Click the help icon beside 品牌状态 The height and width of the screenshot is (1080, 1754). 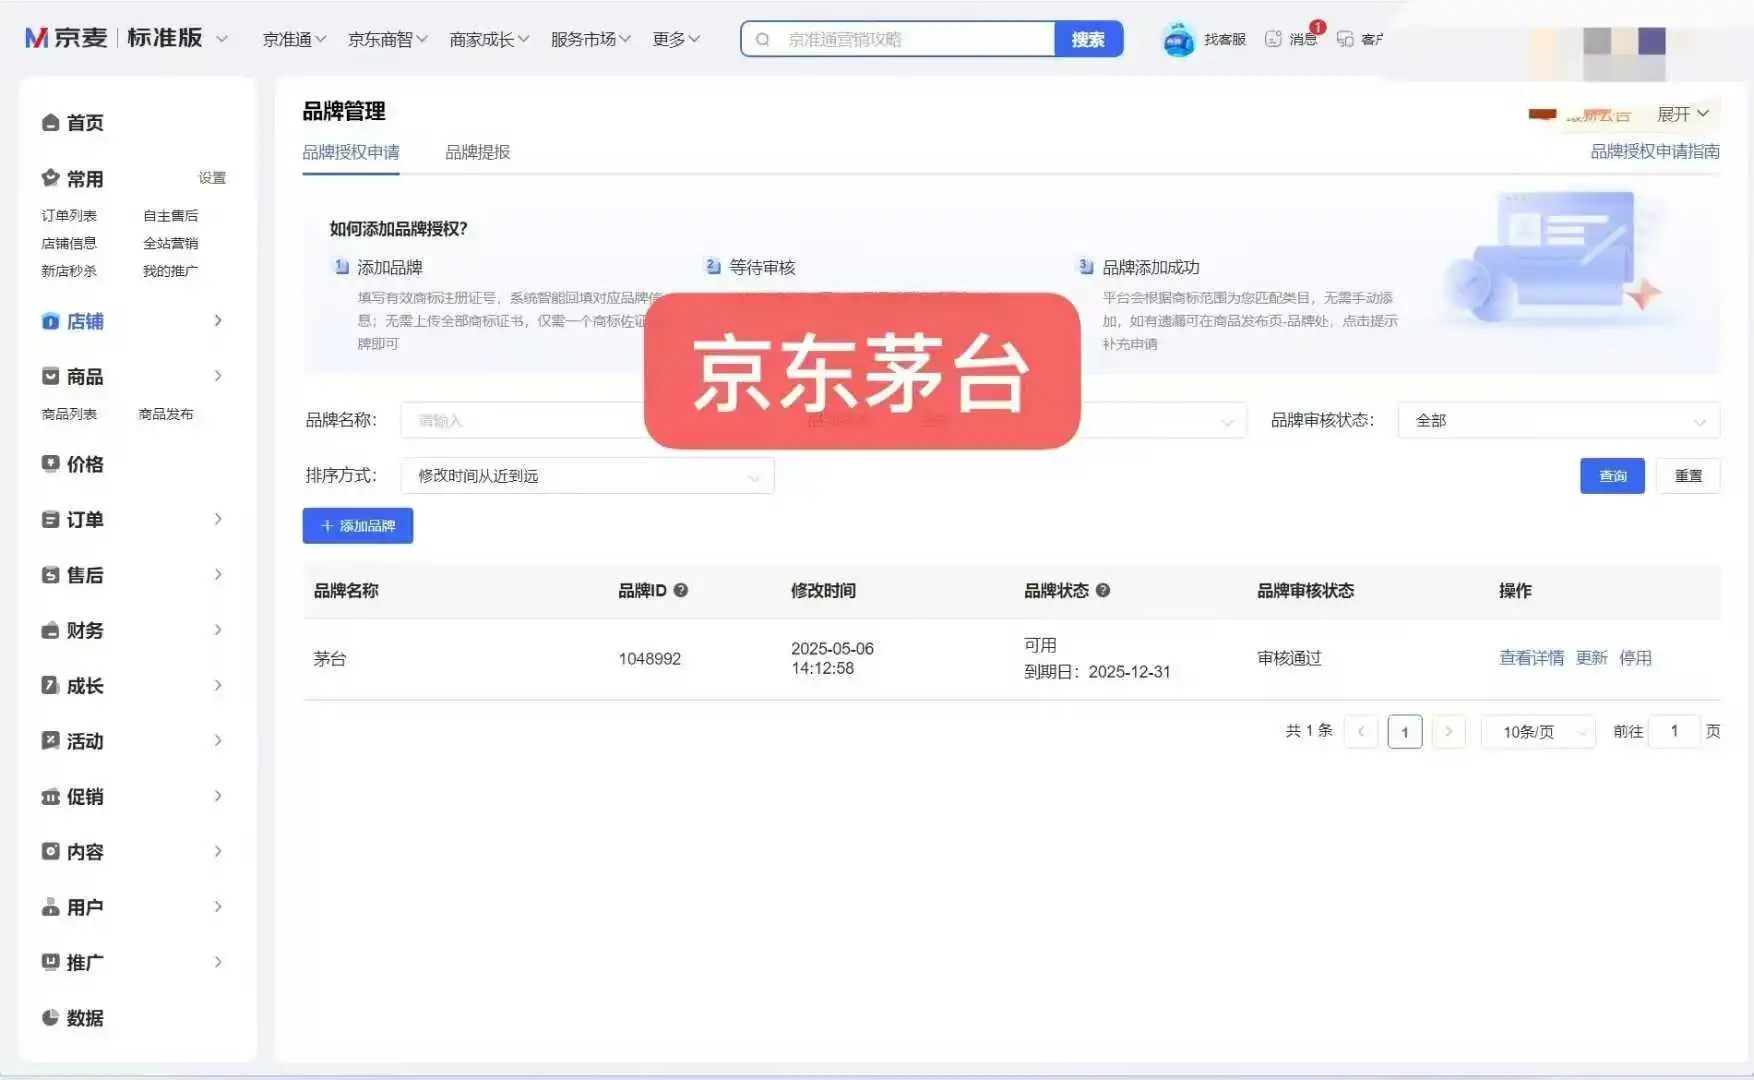click(1103, 590)
